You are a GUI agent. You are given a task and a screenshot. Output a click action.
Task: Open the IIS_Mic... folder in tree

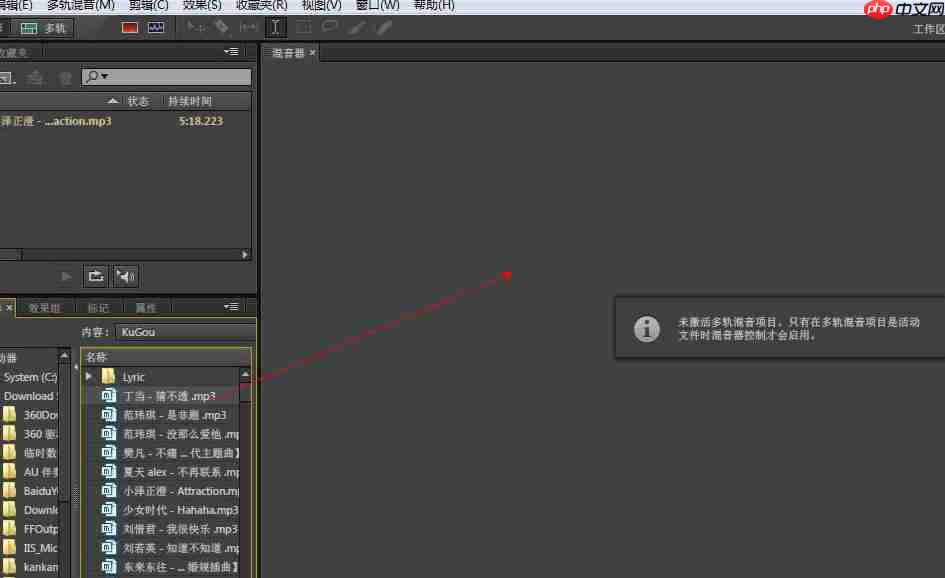(x=30, y=548)
